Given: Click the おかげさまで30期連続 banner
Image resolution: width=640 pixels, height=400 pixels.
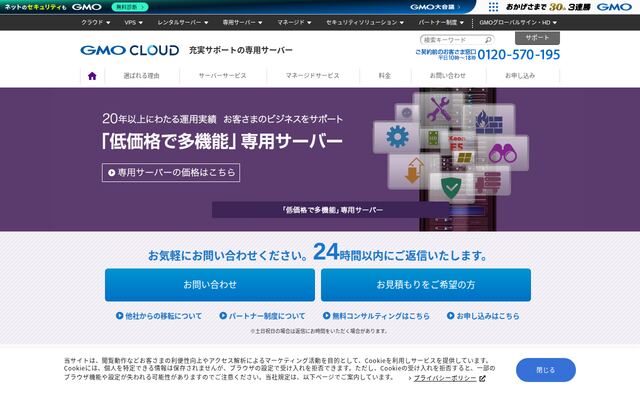Looking at the screenshot, I should (x=548, y=7).
